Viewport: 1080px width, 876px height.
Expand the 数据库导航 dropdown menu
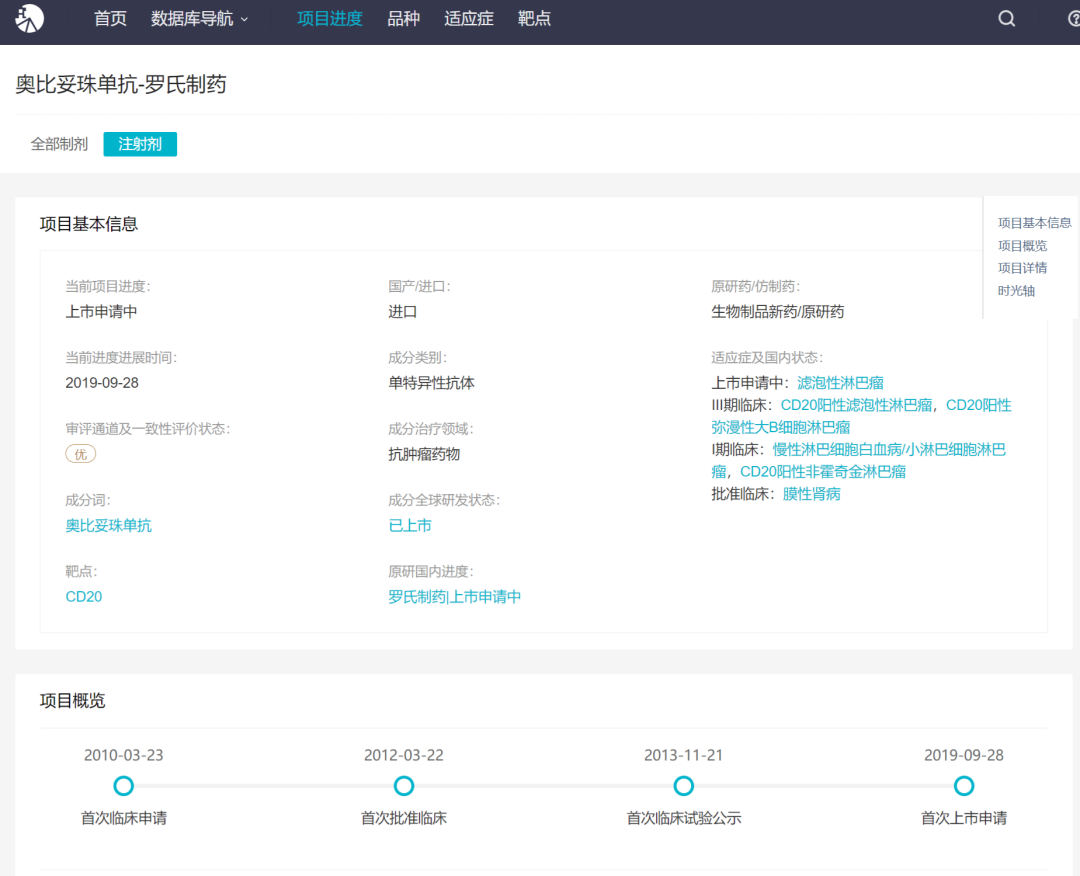pyautogui.click(x=199, y=19)
